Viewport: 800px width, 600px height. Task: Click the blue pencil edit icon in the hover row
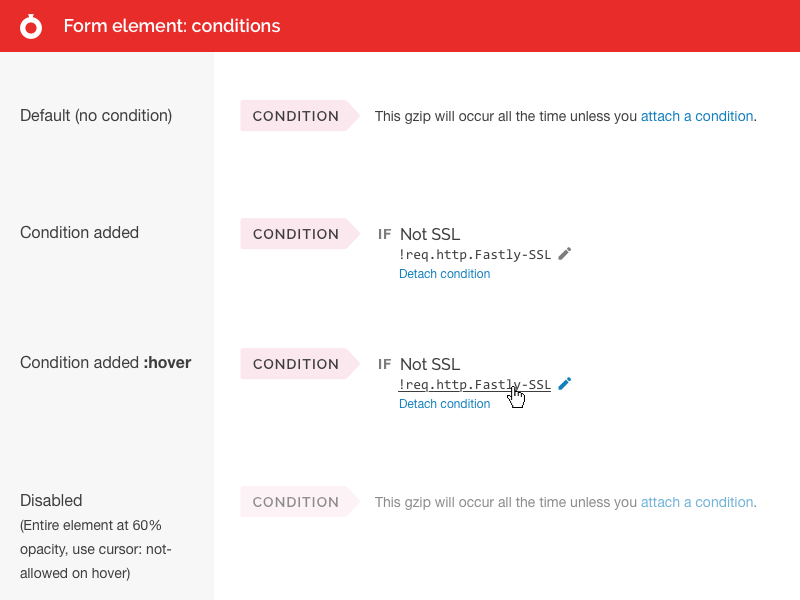click(565, 384)
